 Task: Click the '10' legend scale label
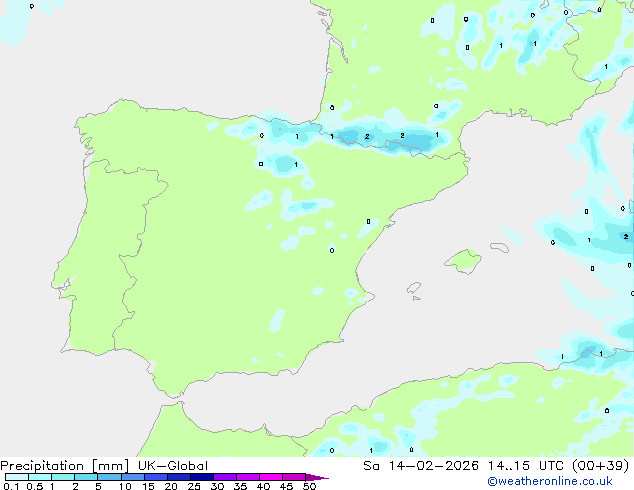pos(125,486)
